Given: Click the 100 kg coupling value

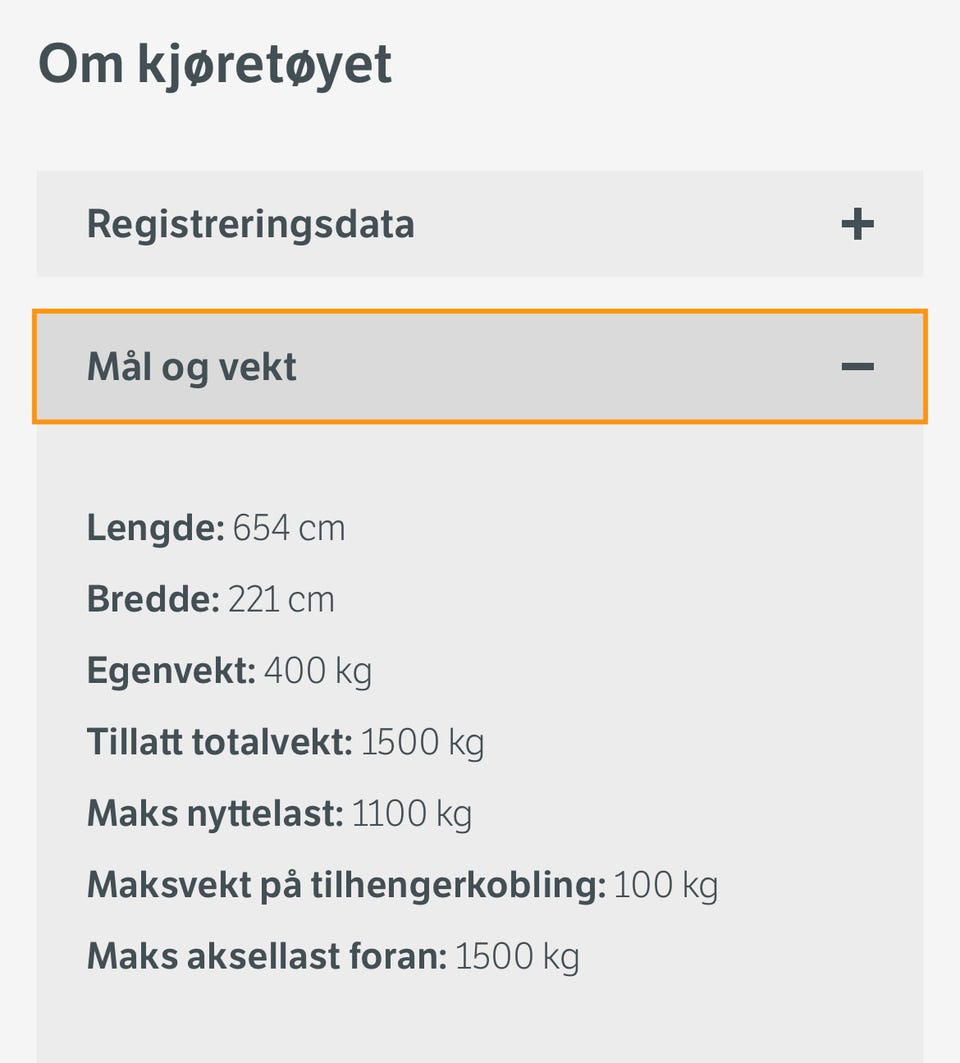Looking at the screenshot, I should coord(665,885).
